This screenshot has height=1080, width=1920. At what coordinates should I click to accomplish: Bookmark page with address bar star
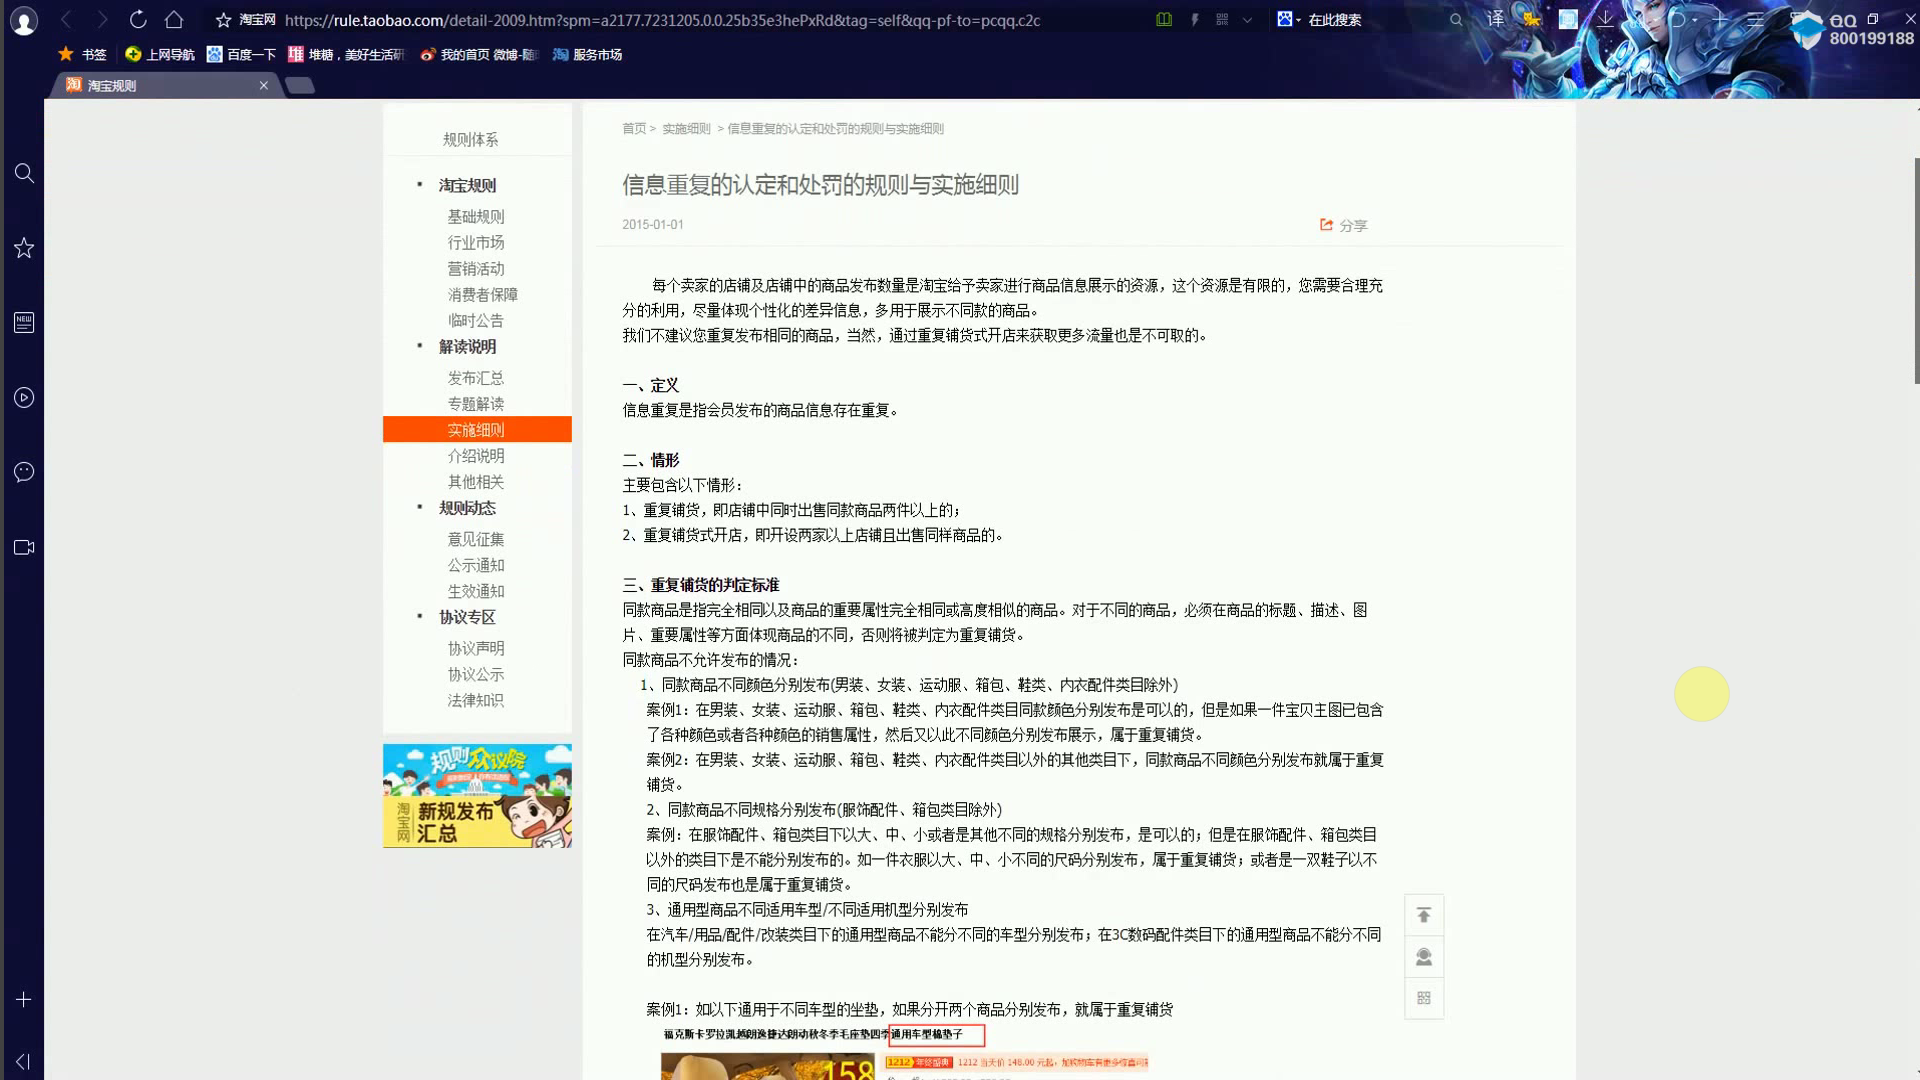click(223, 20)
